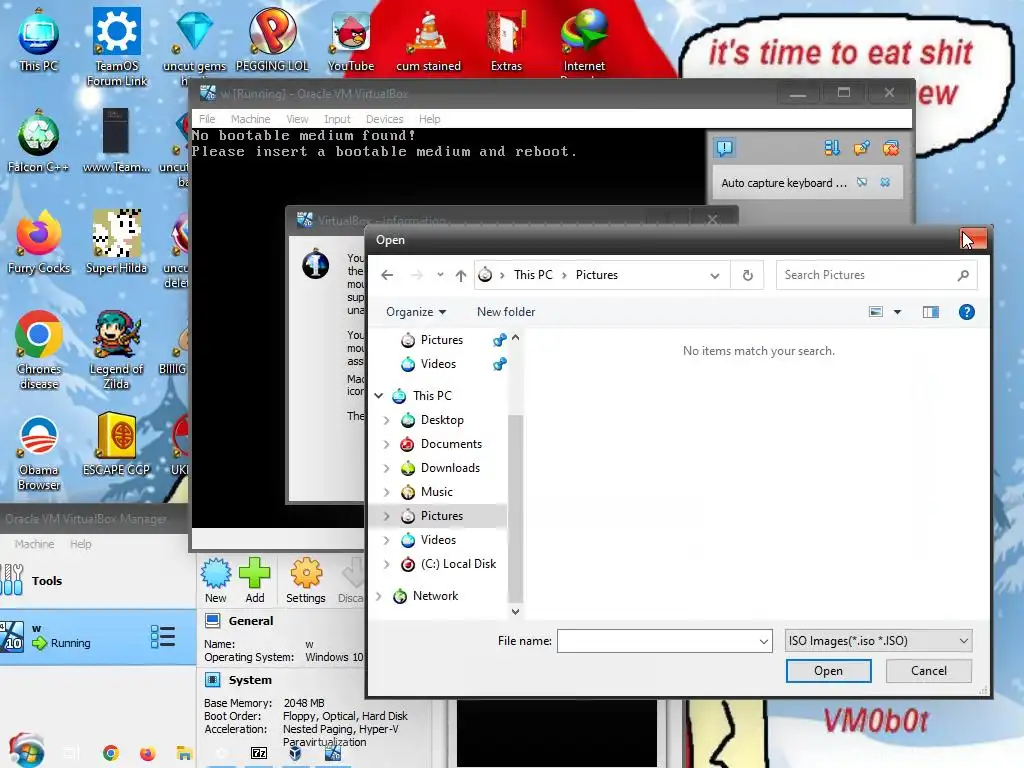Click the notification center speech-bubble icon
The height and width of the screenshot is (768, 1024).
725,148
